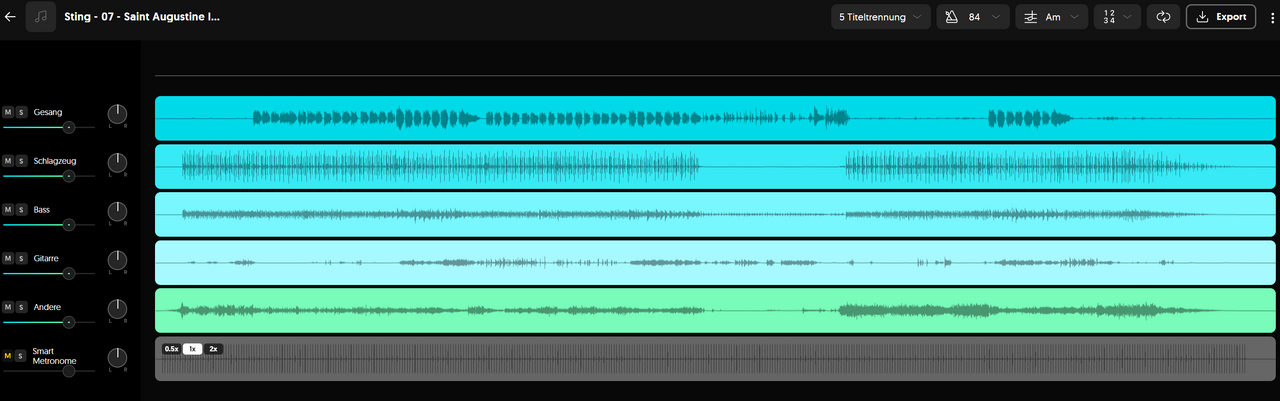Viewport: 1280px width, 401px height.
Task: Click the Andere pan knob
Action: (x=117, y=308)
